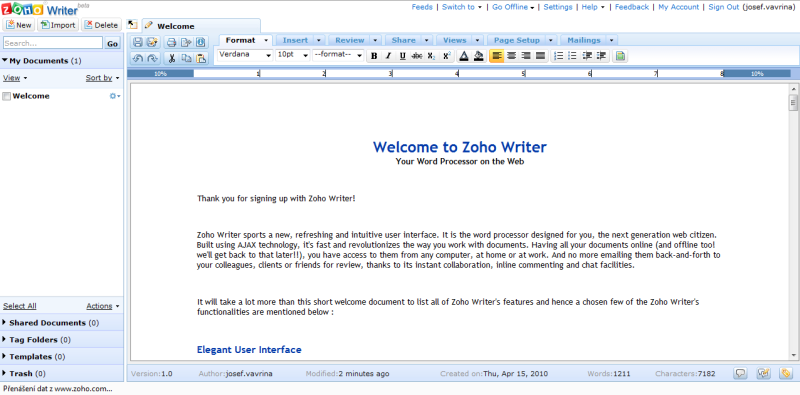This screenshot has height=395, width=800.
Task: Switch to the Insert tab
Action: click(295, 40)
